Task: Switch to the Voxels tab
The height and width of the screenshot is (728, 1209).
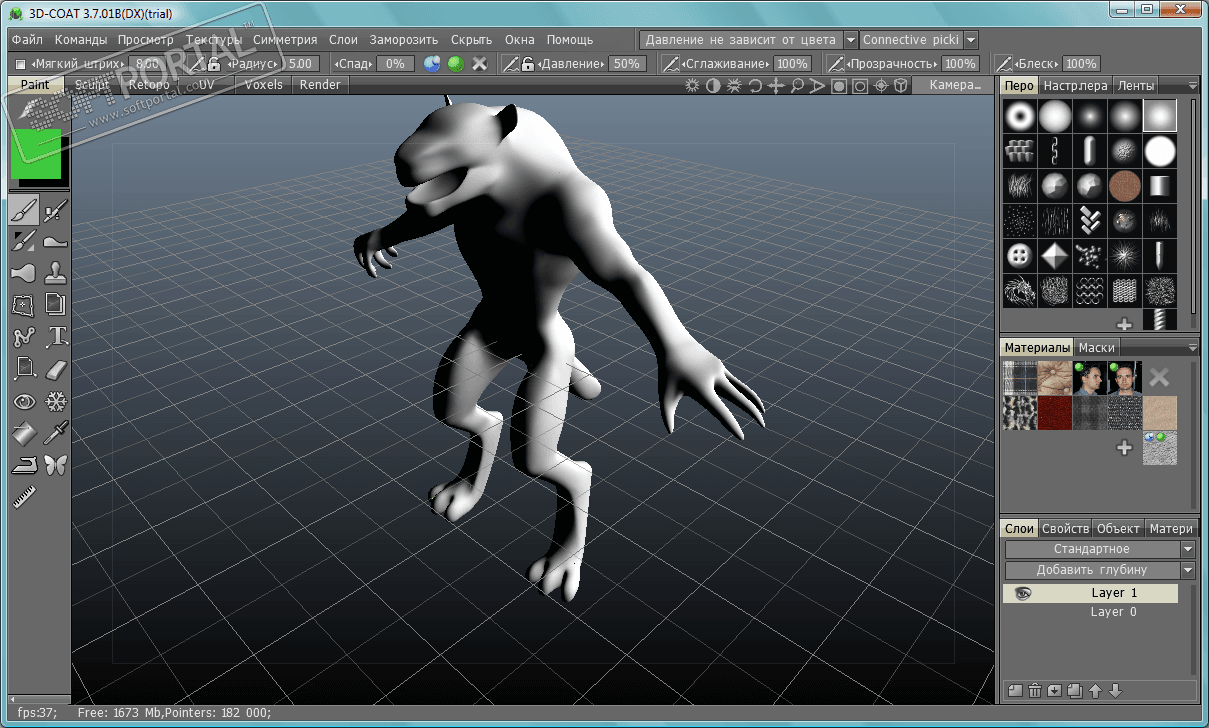Action: [264, 85]
